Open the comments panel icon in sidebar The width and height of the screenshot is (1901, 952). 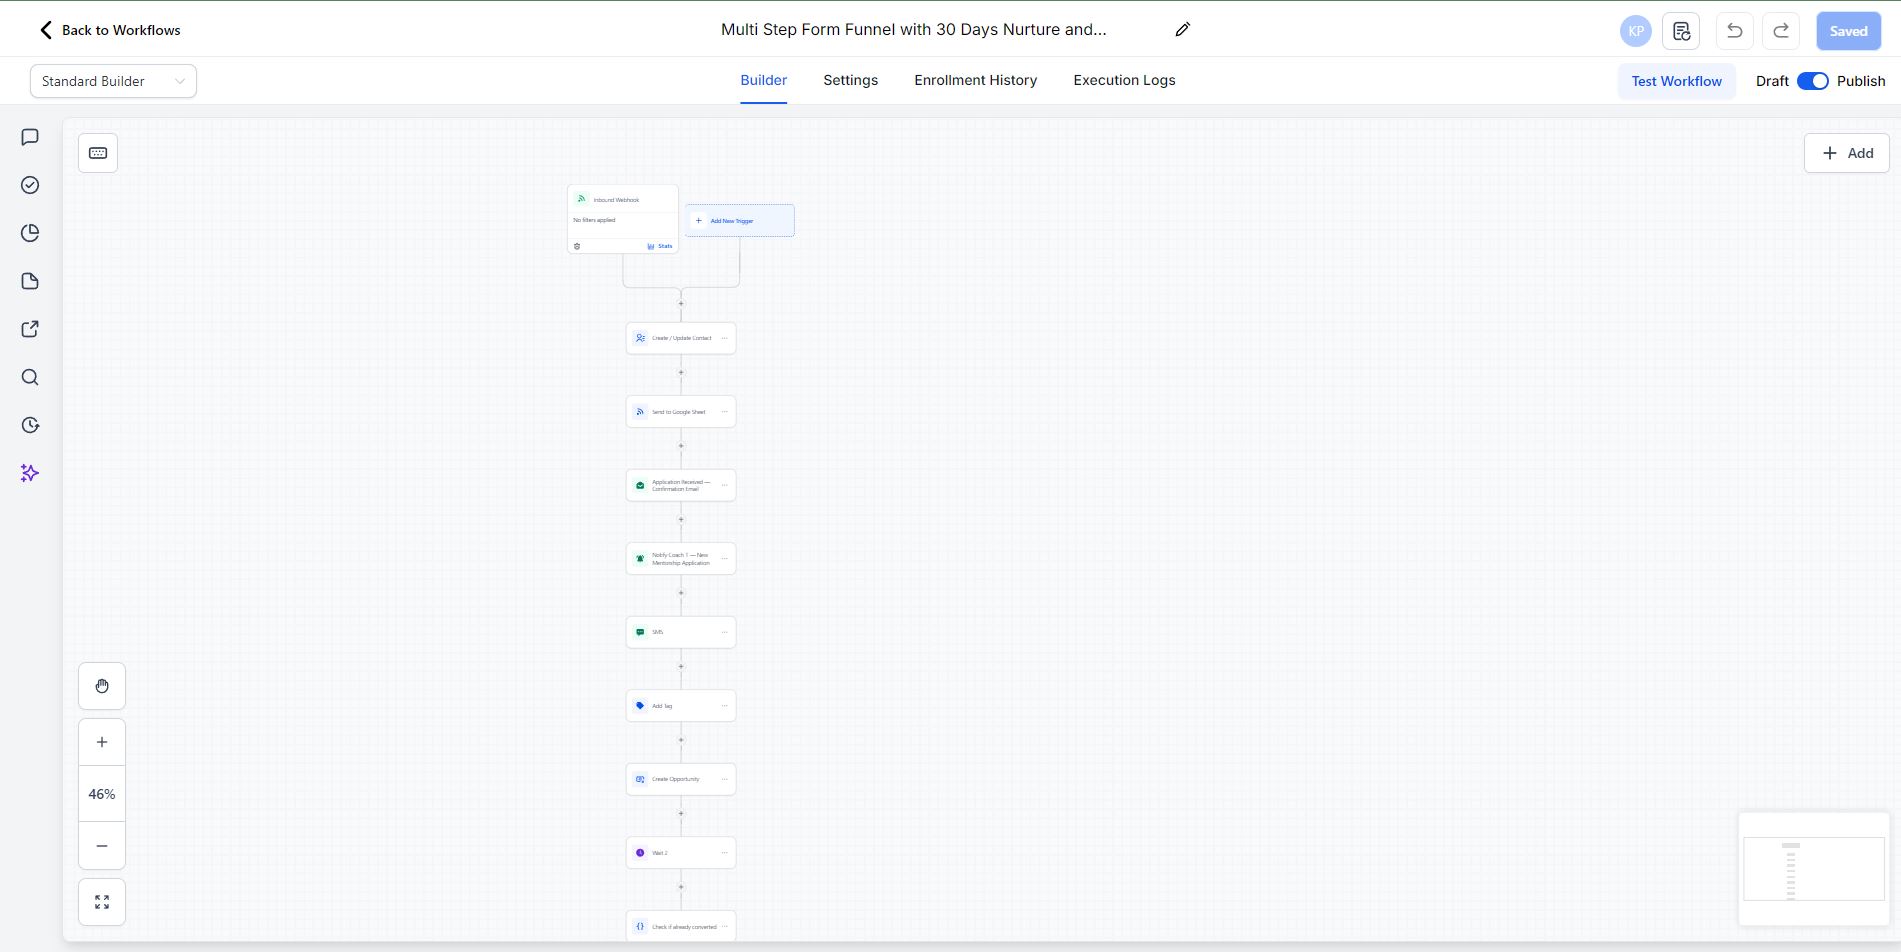click(x=30, y=137)
